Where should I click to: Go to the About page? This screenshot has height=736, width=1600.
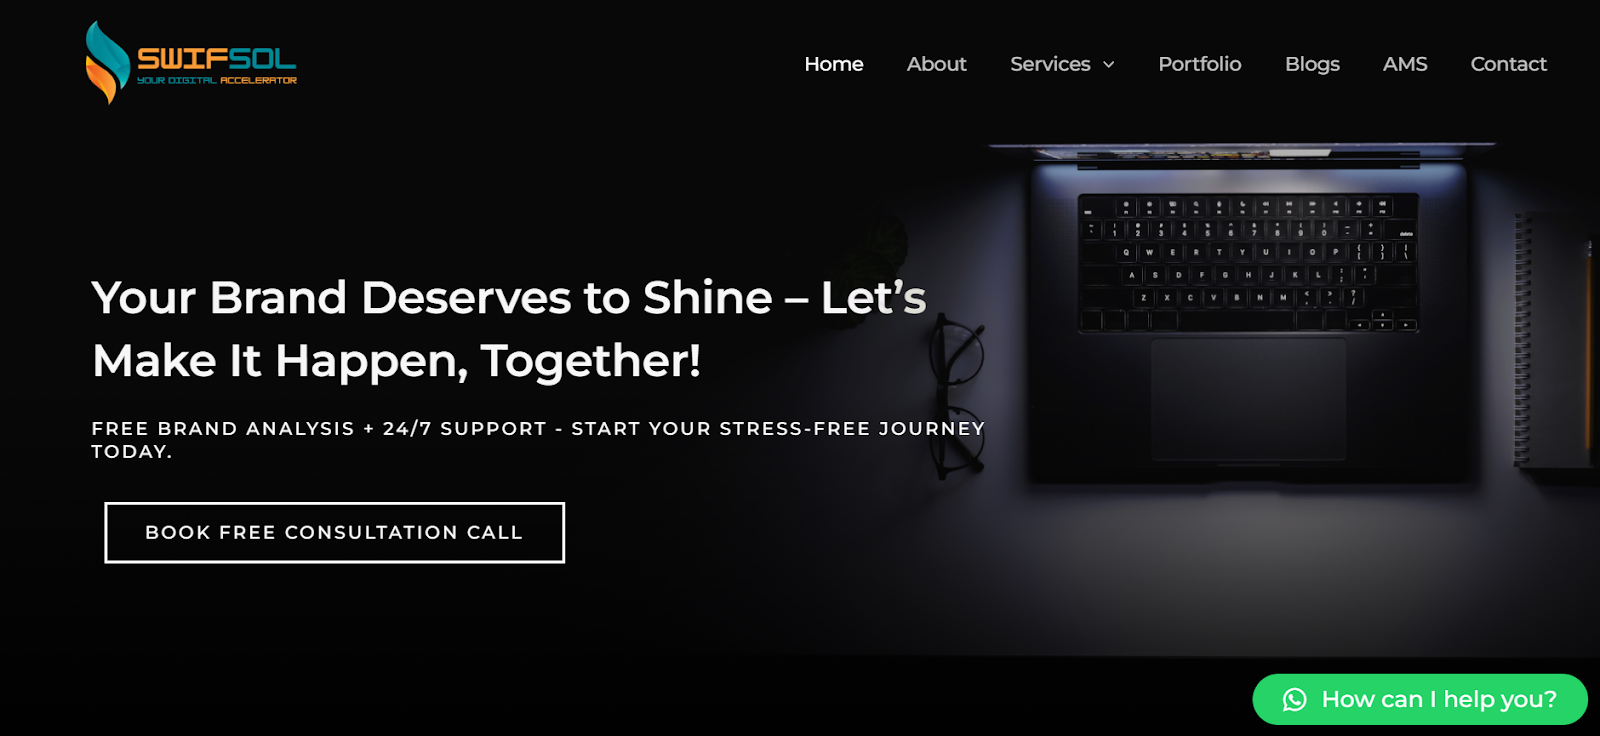[x=936, y=64]
